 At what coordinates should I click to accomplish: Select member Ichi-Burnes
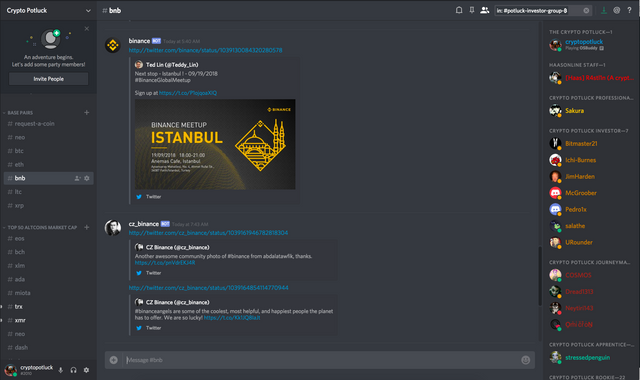pos(591,160)
